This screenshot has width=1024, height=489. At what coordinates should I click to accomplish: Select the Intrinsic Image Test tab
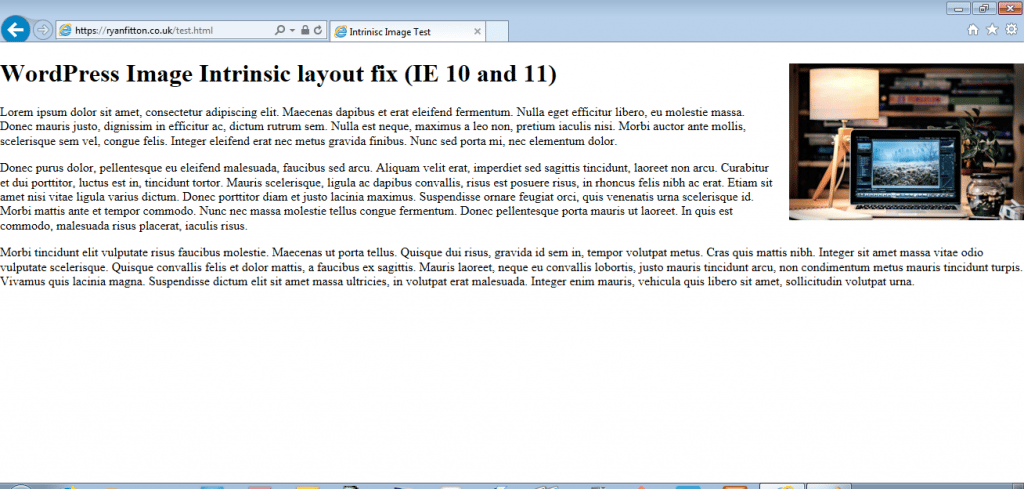(x=400, y=31)
